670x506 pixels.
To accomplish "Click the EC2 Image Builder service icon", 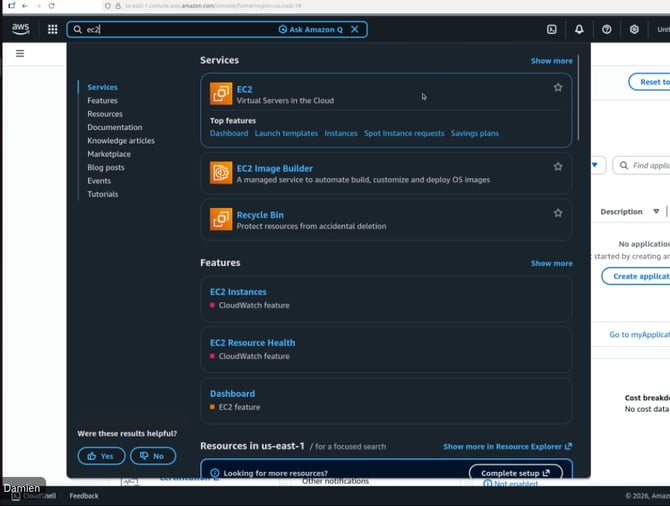I will [221, 173].
